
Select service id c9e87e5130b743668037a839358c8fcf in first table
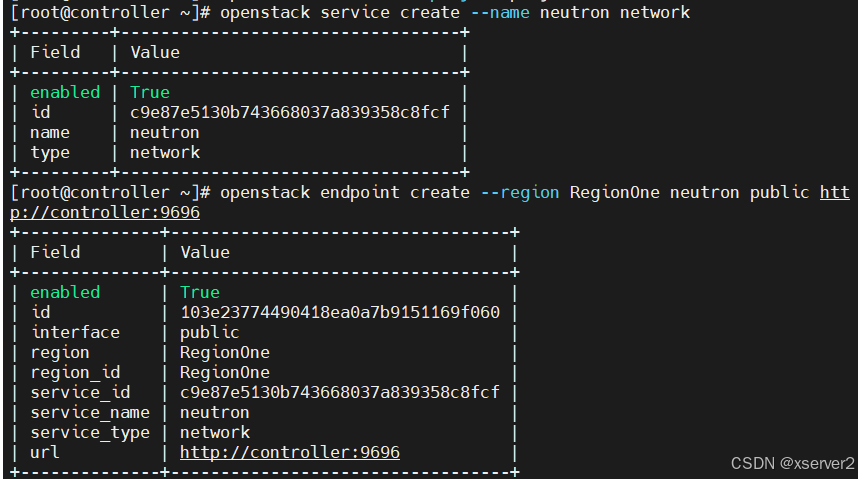click(290, 112)
